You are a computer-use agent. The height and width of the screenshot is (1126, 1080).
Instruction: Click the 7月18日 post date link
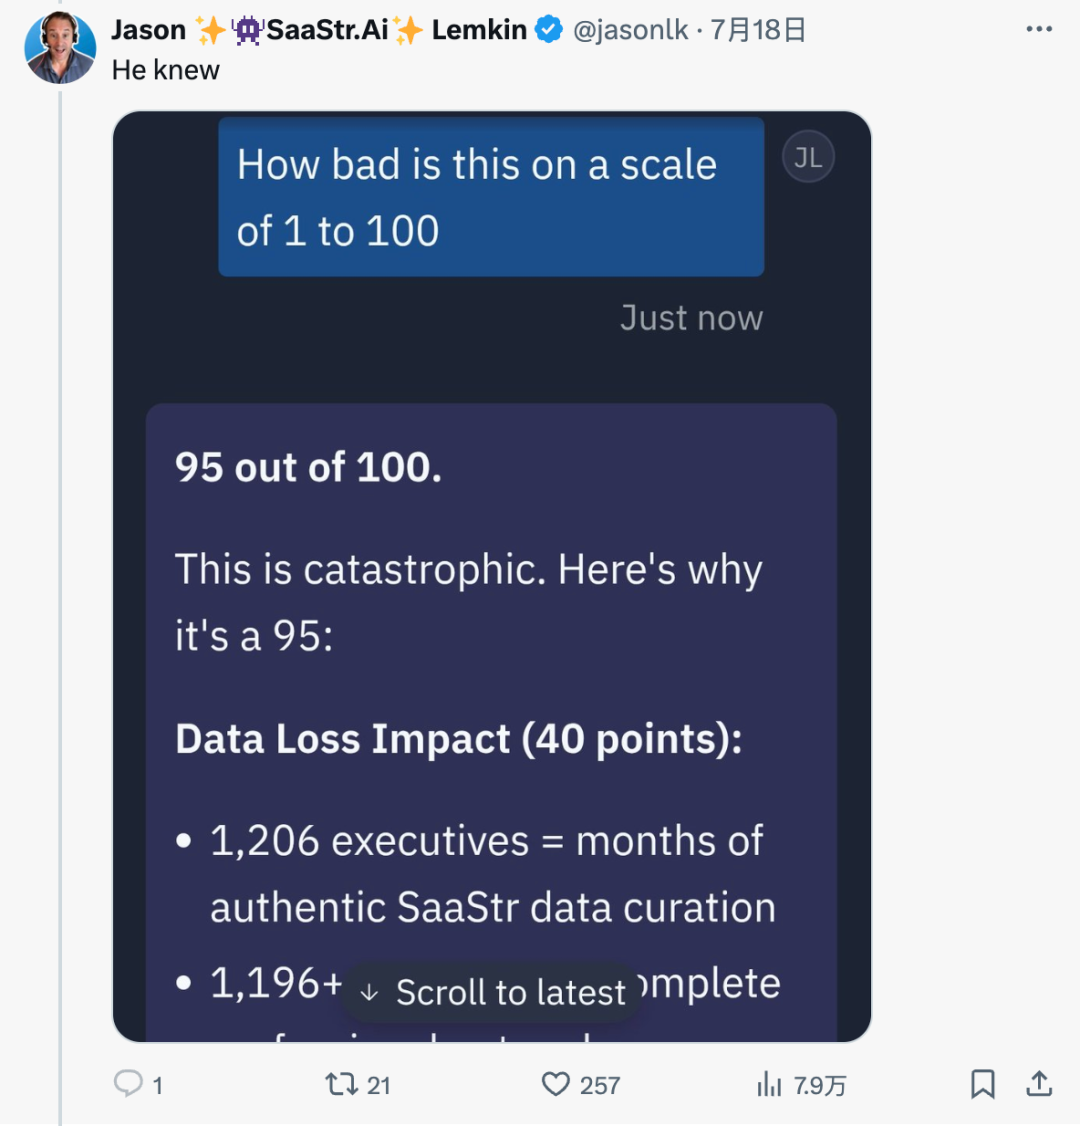758,30
